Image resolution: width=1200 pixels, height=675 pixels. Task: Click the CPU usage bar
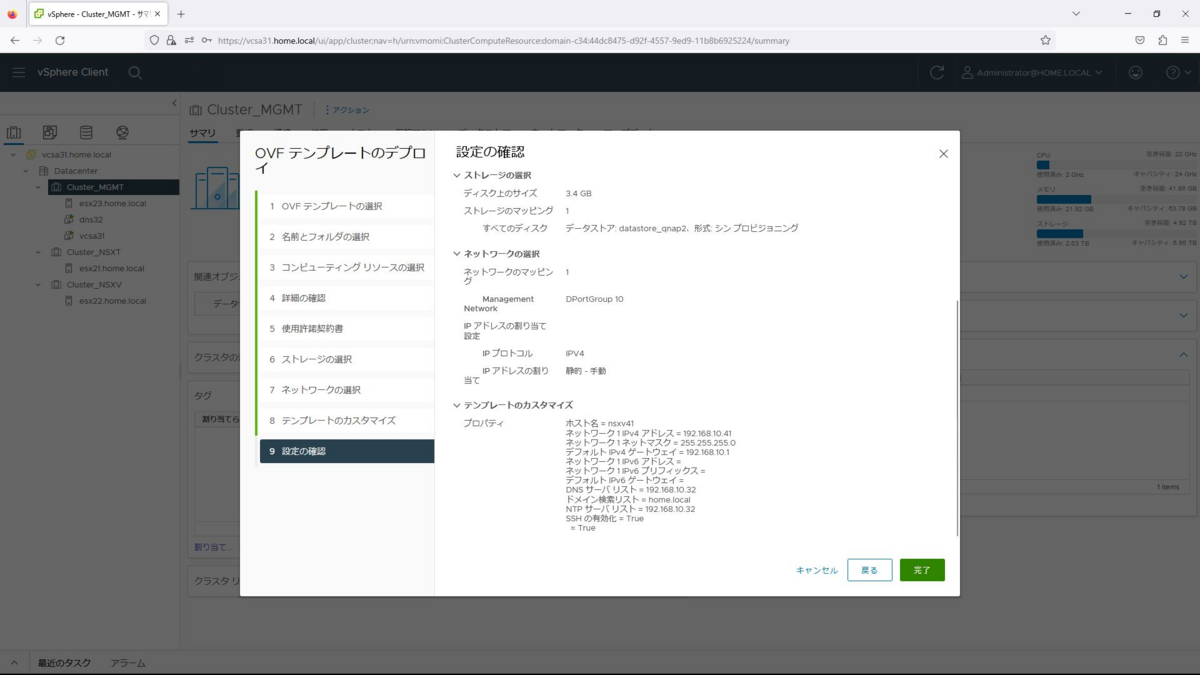1116,165
